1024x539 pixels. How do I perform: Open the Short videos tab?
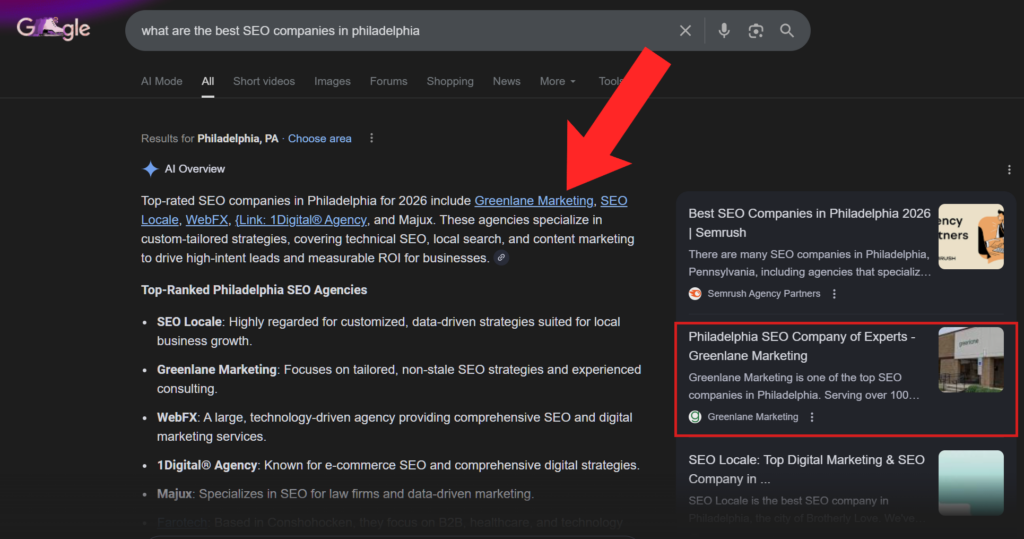pos(264,81)
